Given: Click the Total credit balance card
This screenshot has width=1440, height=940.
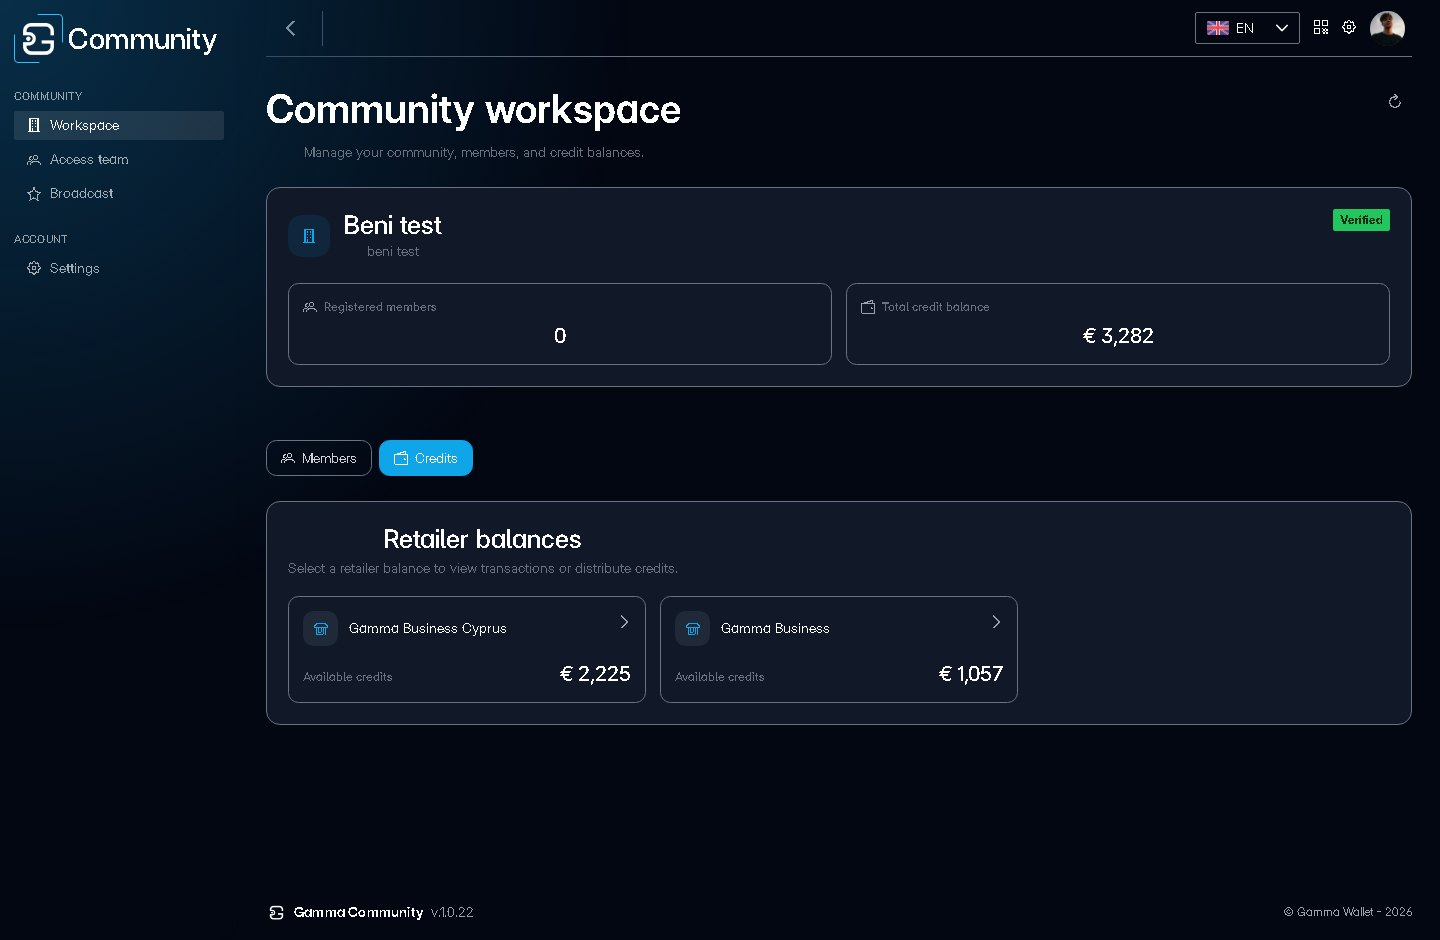Looking at the screenshot, I should pos(1118,324).
